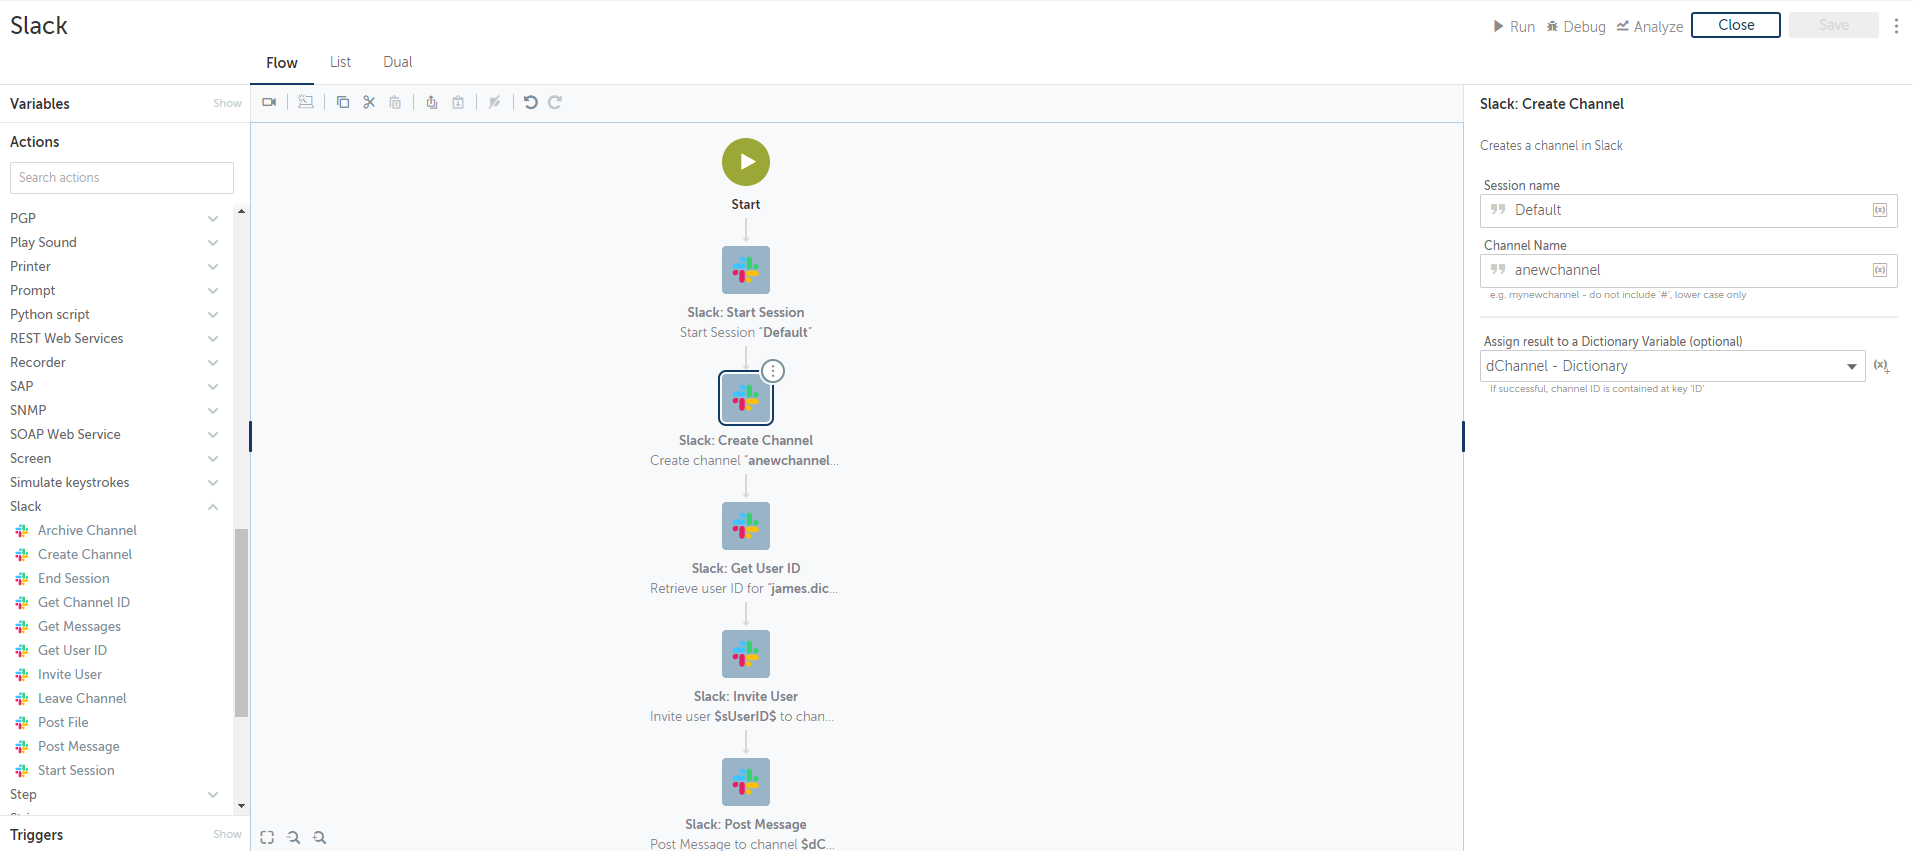Click the actions list scroll-up arrow
This screenshot has width=1913, height=851.
[241, 212]
